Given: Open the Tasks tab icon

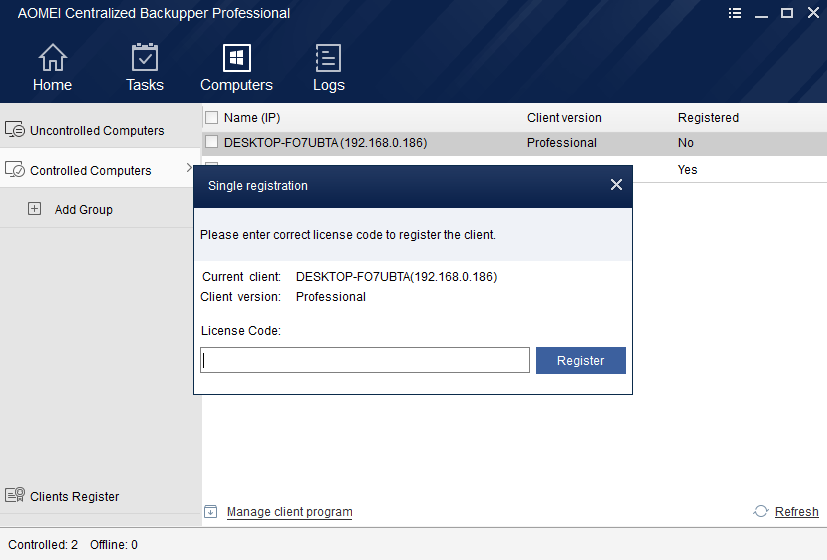Looking at the screenshot, I should pos(145,57).
